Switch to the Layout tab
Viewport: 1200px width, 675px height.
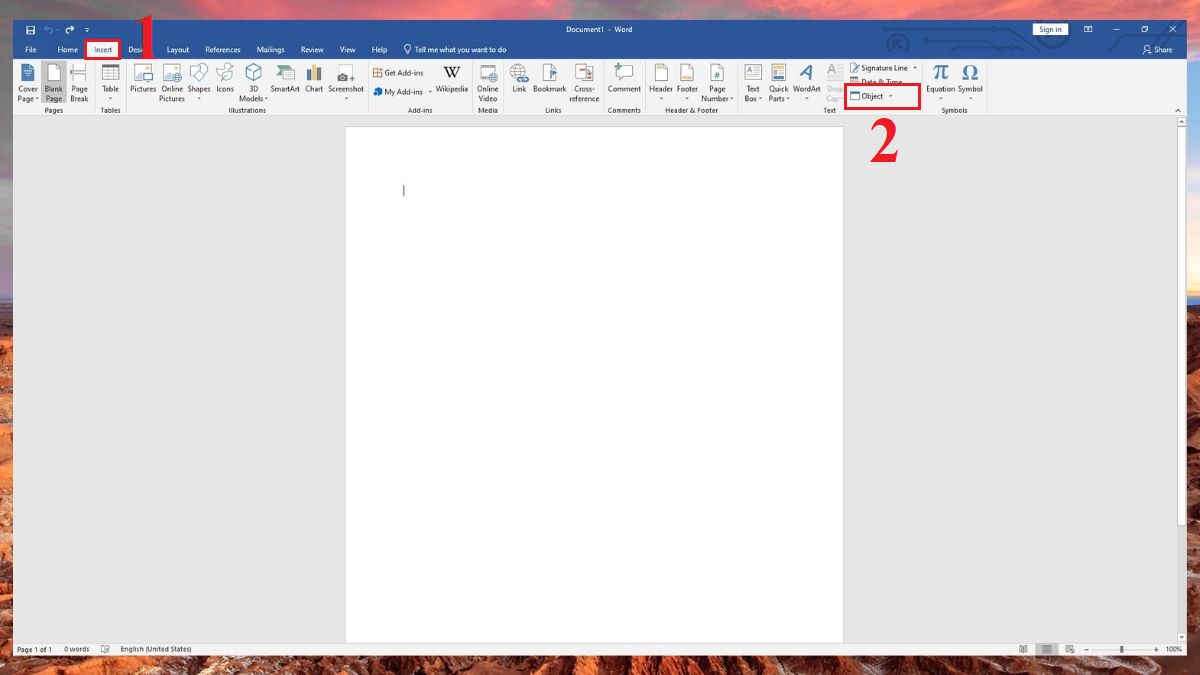[x=177, y=49]
